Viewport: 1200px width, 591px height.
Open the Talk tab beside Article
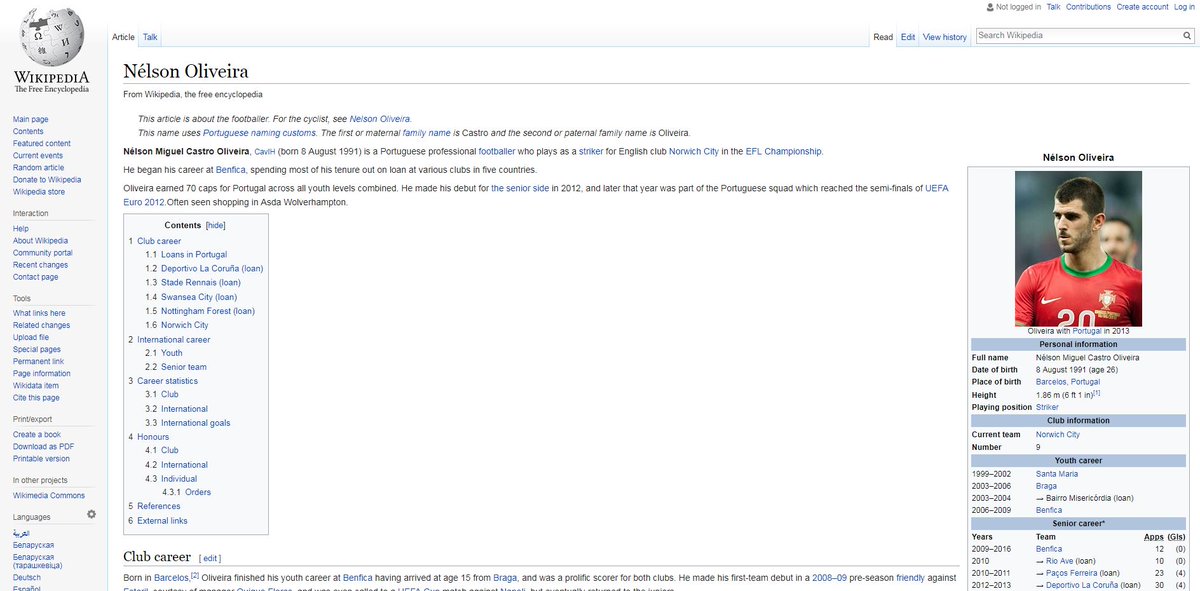(150, 37)
